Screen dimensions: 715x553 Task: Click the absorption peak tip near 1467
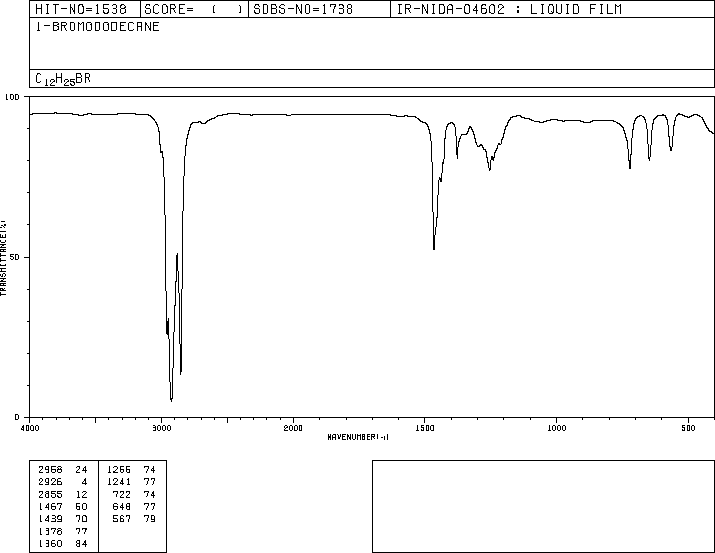[434, 248]
